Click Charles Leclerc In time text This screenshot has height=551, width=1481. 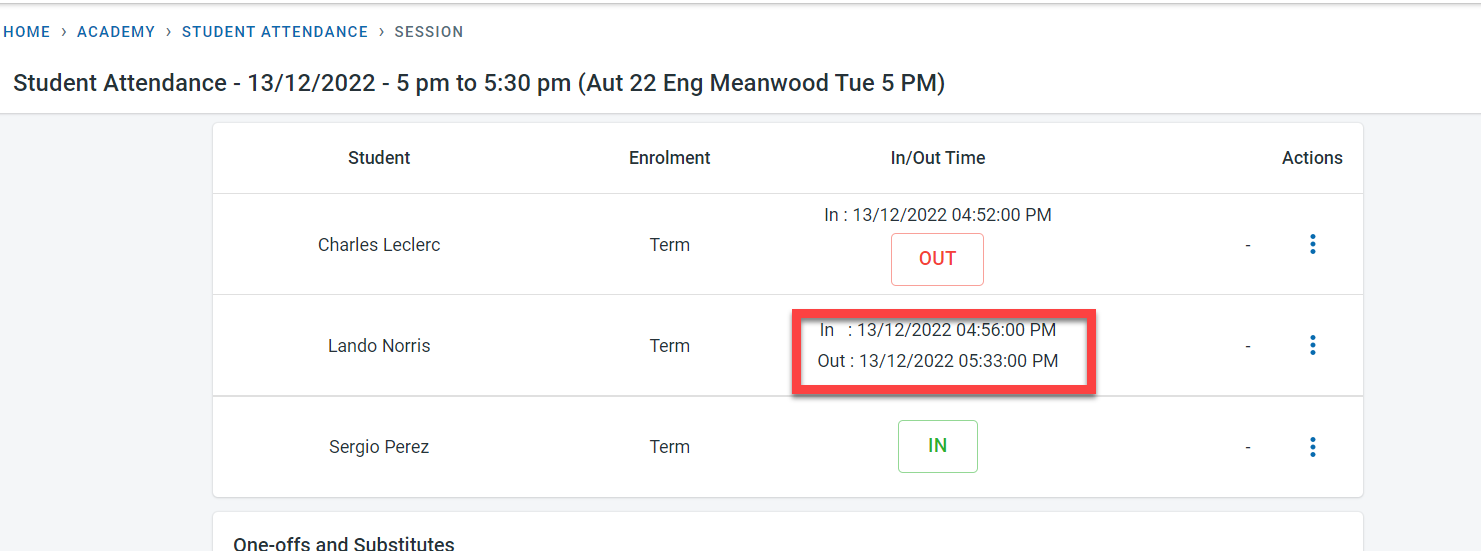pos(937,215)
